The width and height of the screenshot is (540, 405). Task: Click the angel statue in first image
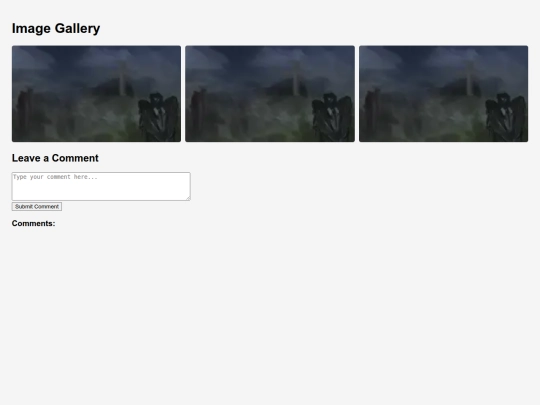pyautogui.click(x=159, y=117)
